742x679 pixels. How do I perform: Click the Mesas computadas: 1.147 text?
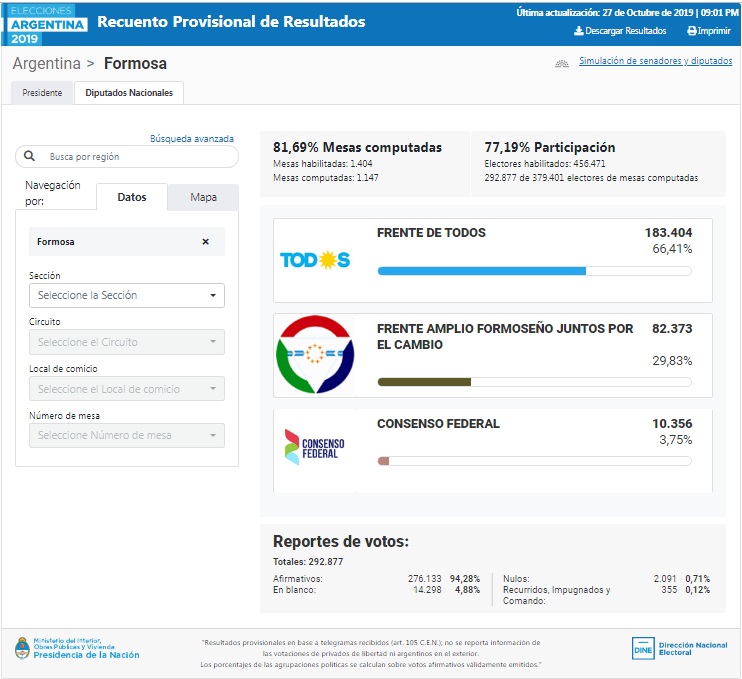(326, 178)
